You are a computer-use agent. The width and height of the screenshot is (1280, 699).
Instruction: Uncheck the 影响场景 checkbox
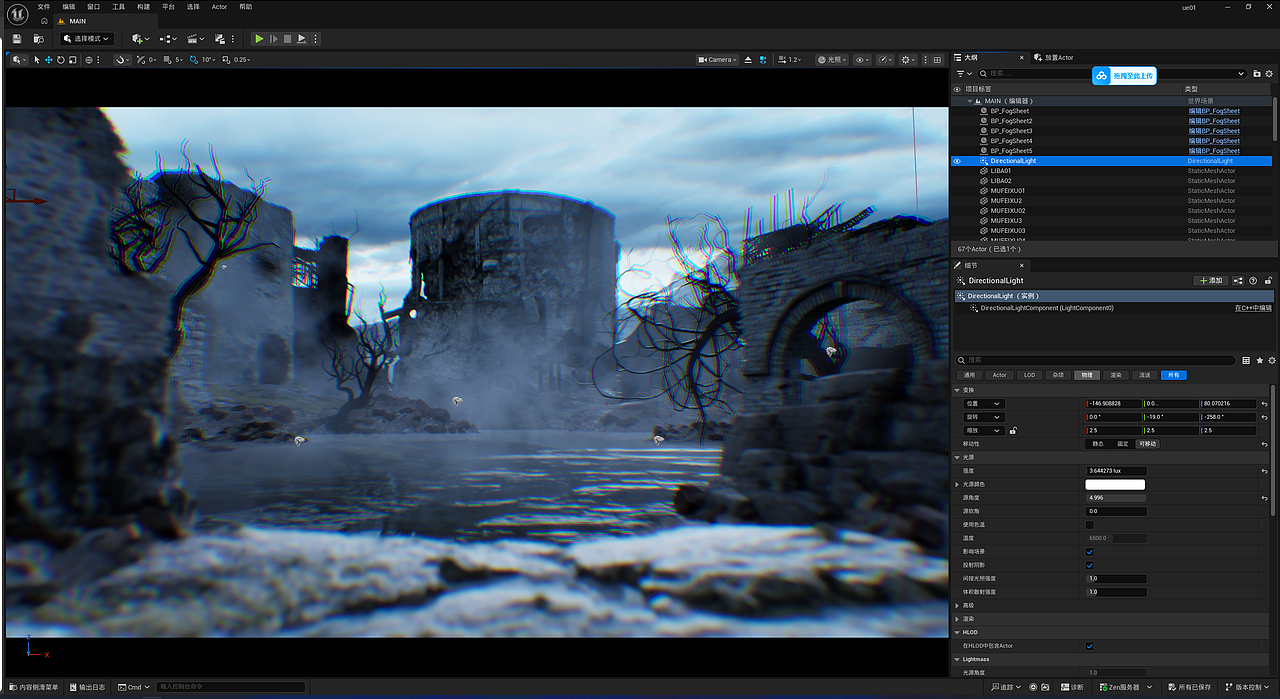(x=1090, y=551)
